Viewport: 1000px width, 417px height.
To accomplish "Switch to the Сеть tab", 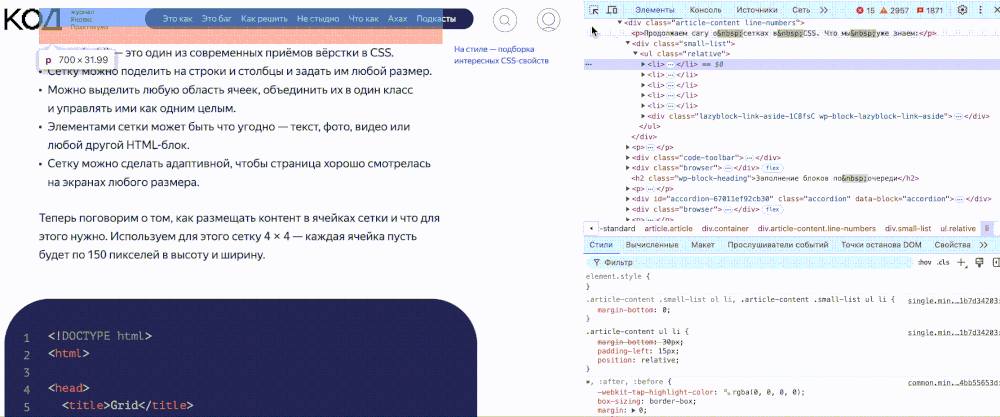I will 801,10.
